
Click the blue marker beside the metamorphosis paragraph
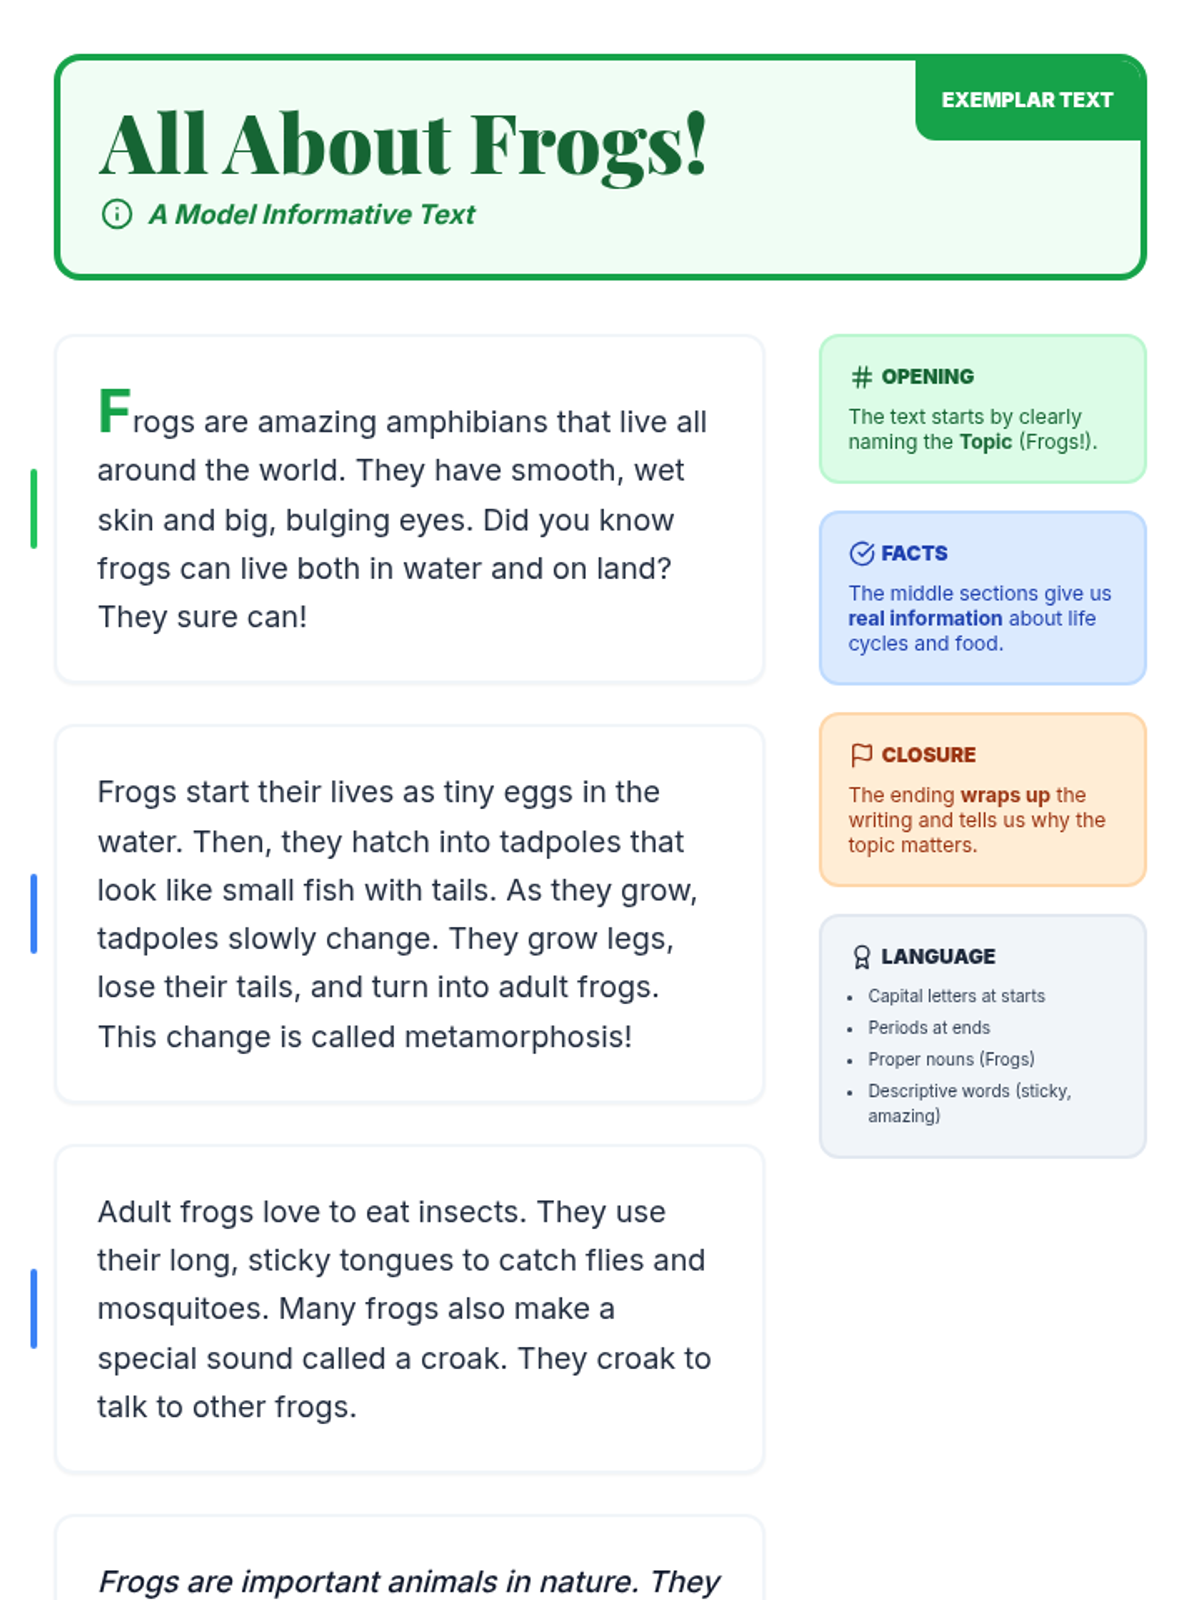tap(34, 913)
